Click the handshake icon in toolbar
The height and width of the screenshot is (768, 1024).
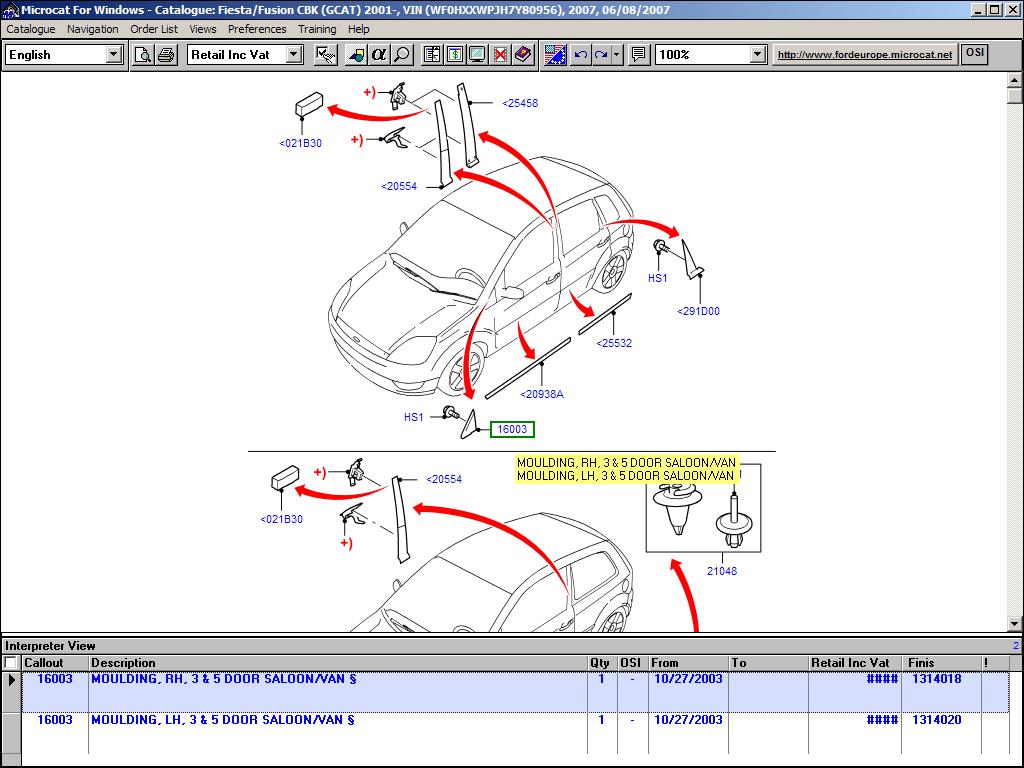pos(325,55)
